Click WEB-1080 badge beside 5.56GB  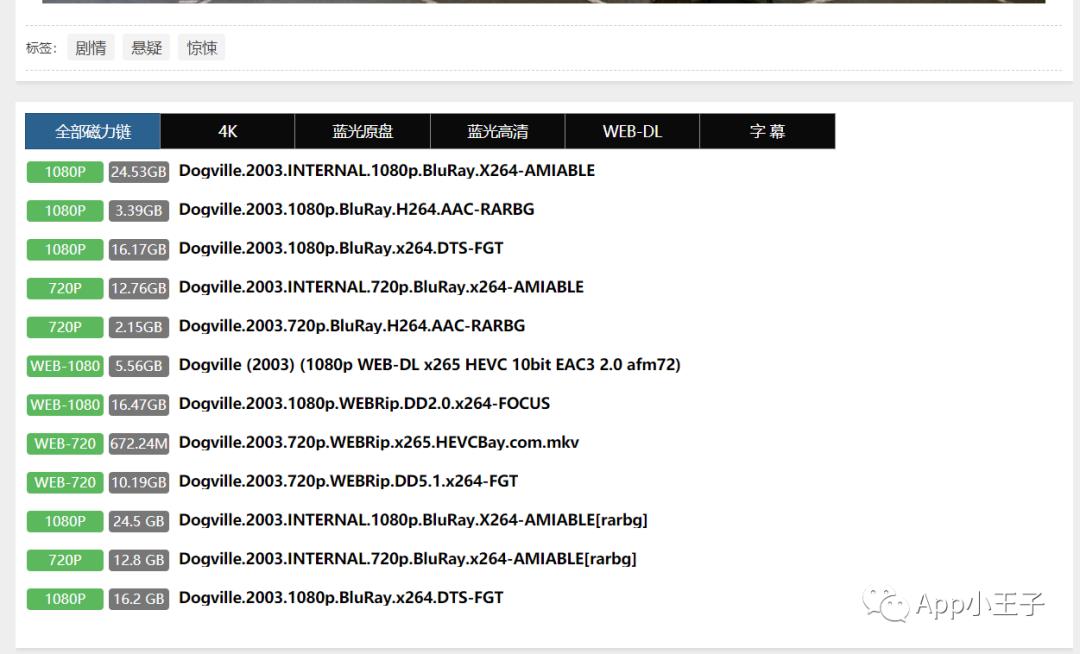pos(65,366)
